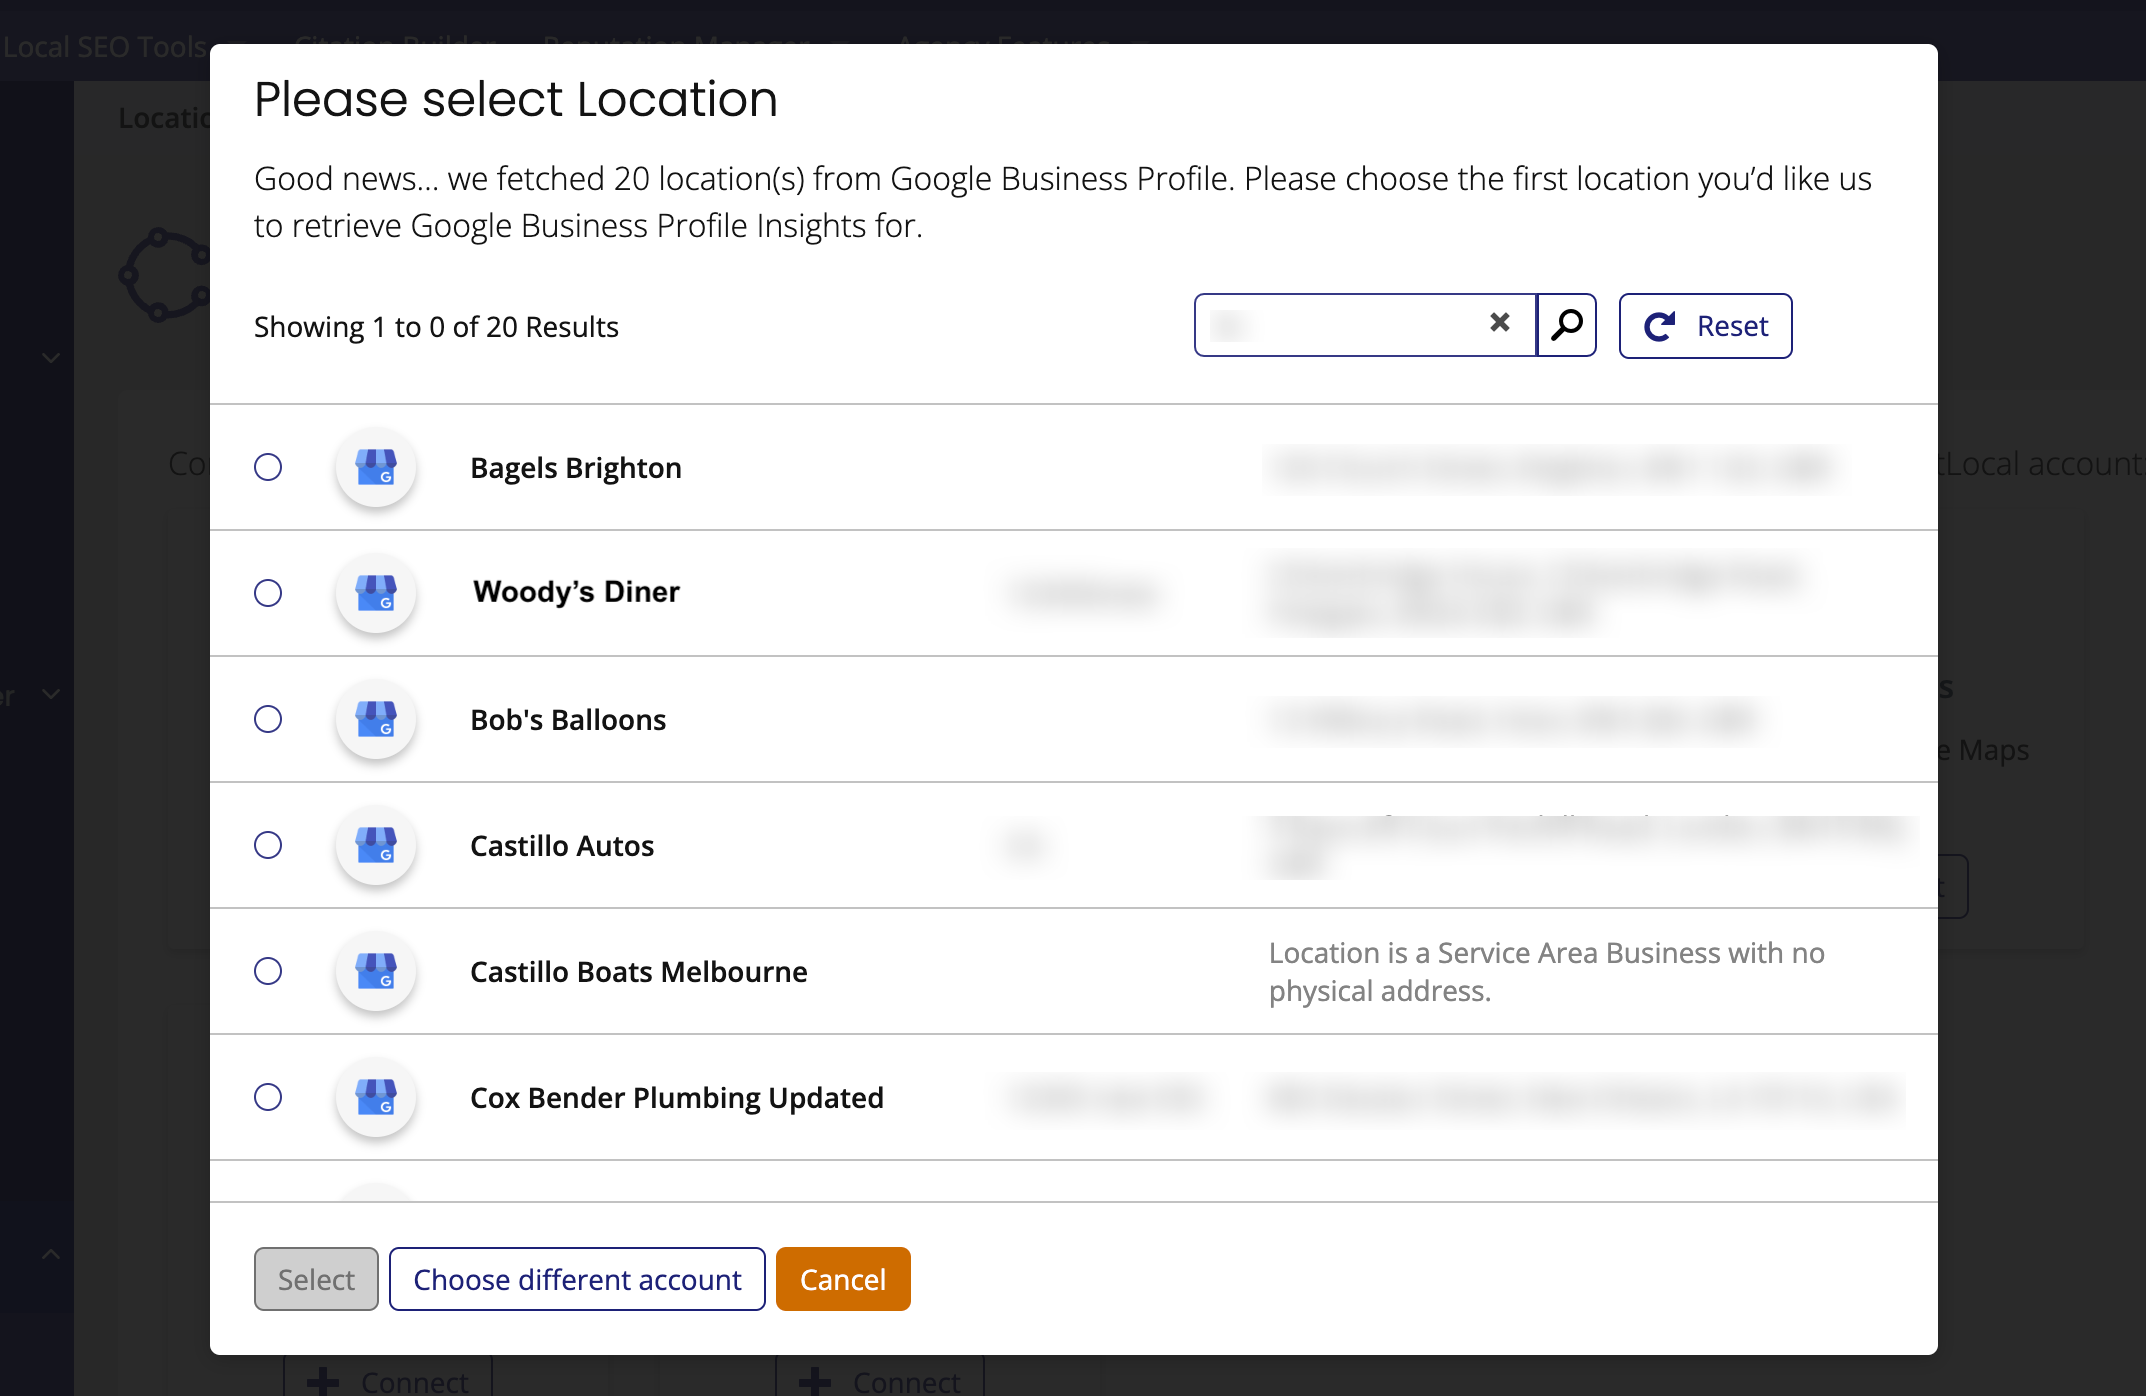
Task: Click the Castillo Boats Melbourne name
Action: pyautogui.click(x=639, y=972)
